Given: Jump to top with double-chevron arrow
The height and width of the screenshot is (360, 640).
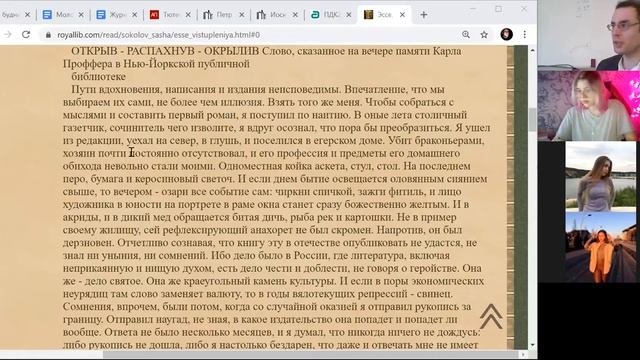Looking at the screenshot, I should click(x=491, y=316).
